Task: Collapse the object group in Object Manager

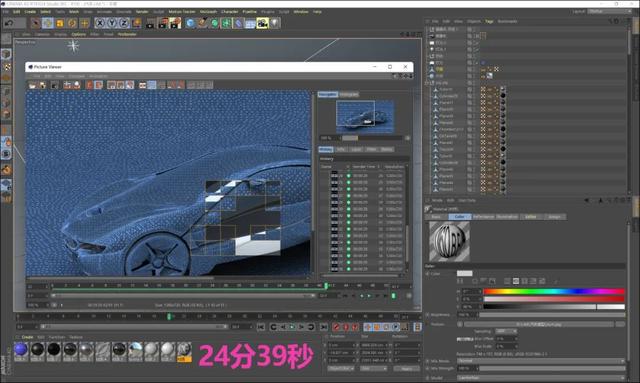Action: click(x=428, y=82)
